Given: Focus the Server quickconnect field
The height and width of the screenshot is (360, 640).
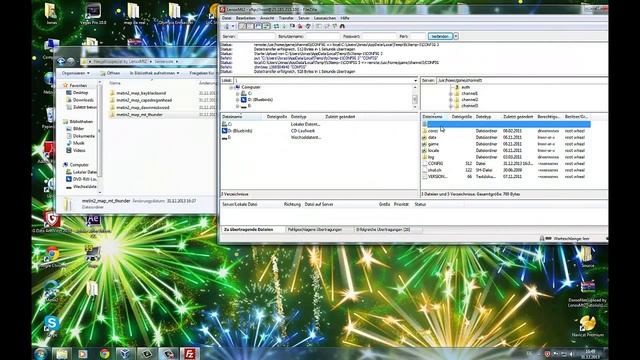Looking at the screenshot, I should click(256, 36).
